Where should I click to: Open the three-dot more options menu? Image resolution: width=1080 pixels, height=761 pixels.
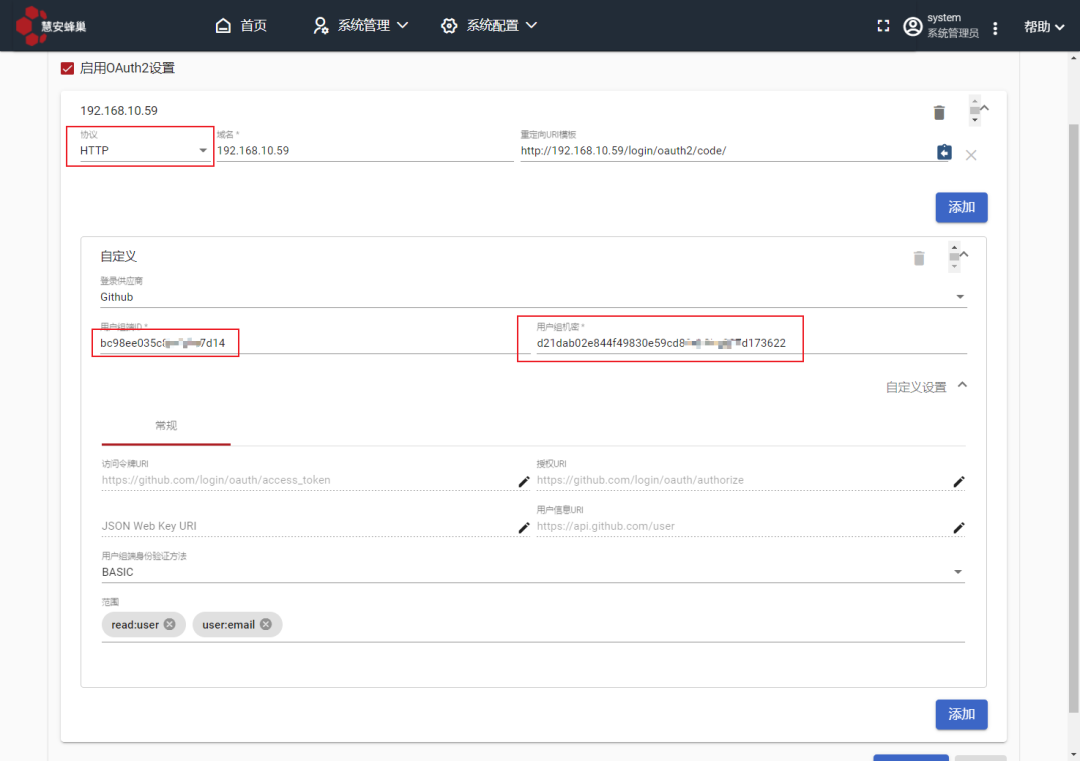(995, 28)
